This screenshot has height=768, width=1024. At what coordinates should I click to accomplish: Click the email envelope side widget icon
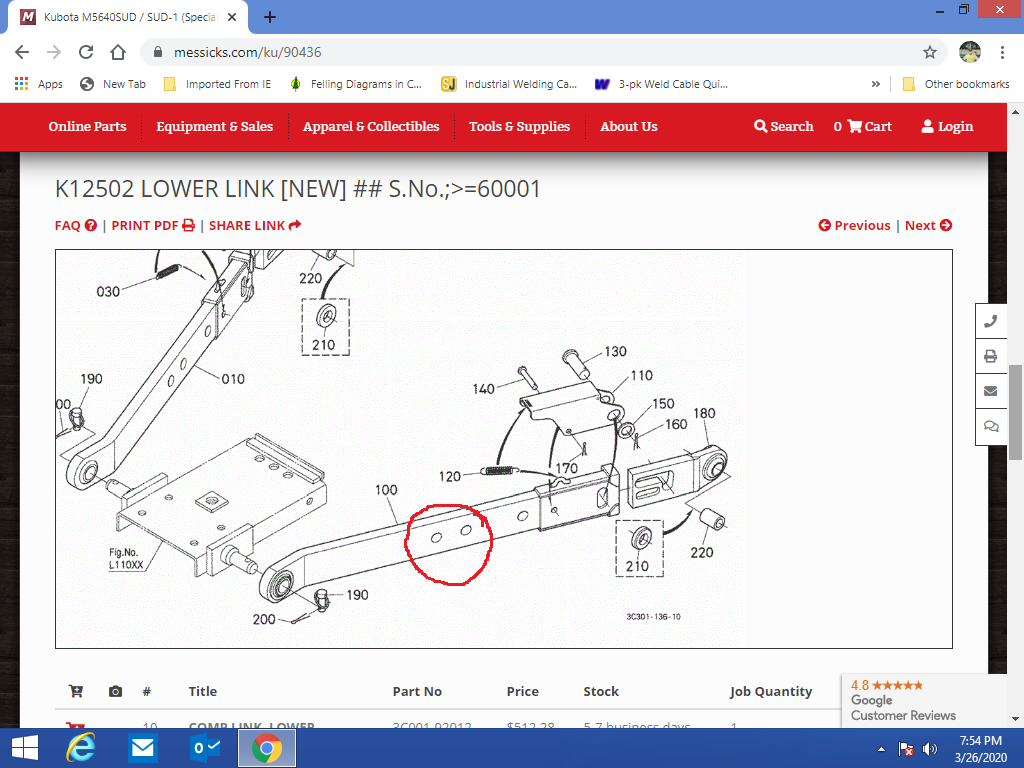point(991,391)
